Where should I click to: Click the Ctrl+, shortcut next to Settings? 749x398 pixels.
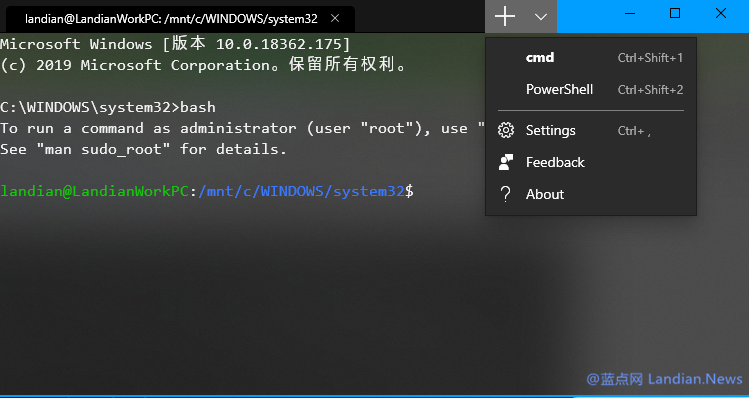634,130
